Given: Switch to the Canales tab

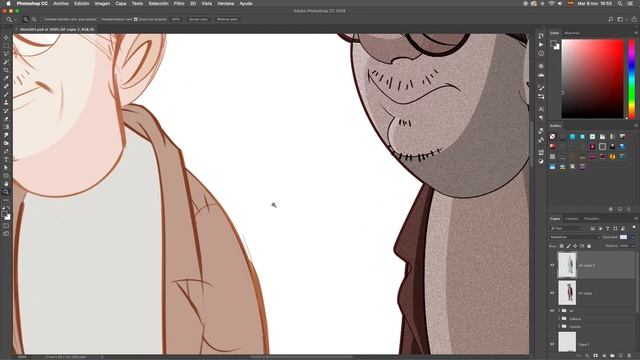Looking at the screenshot, I should coord(571,219).
